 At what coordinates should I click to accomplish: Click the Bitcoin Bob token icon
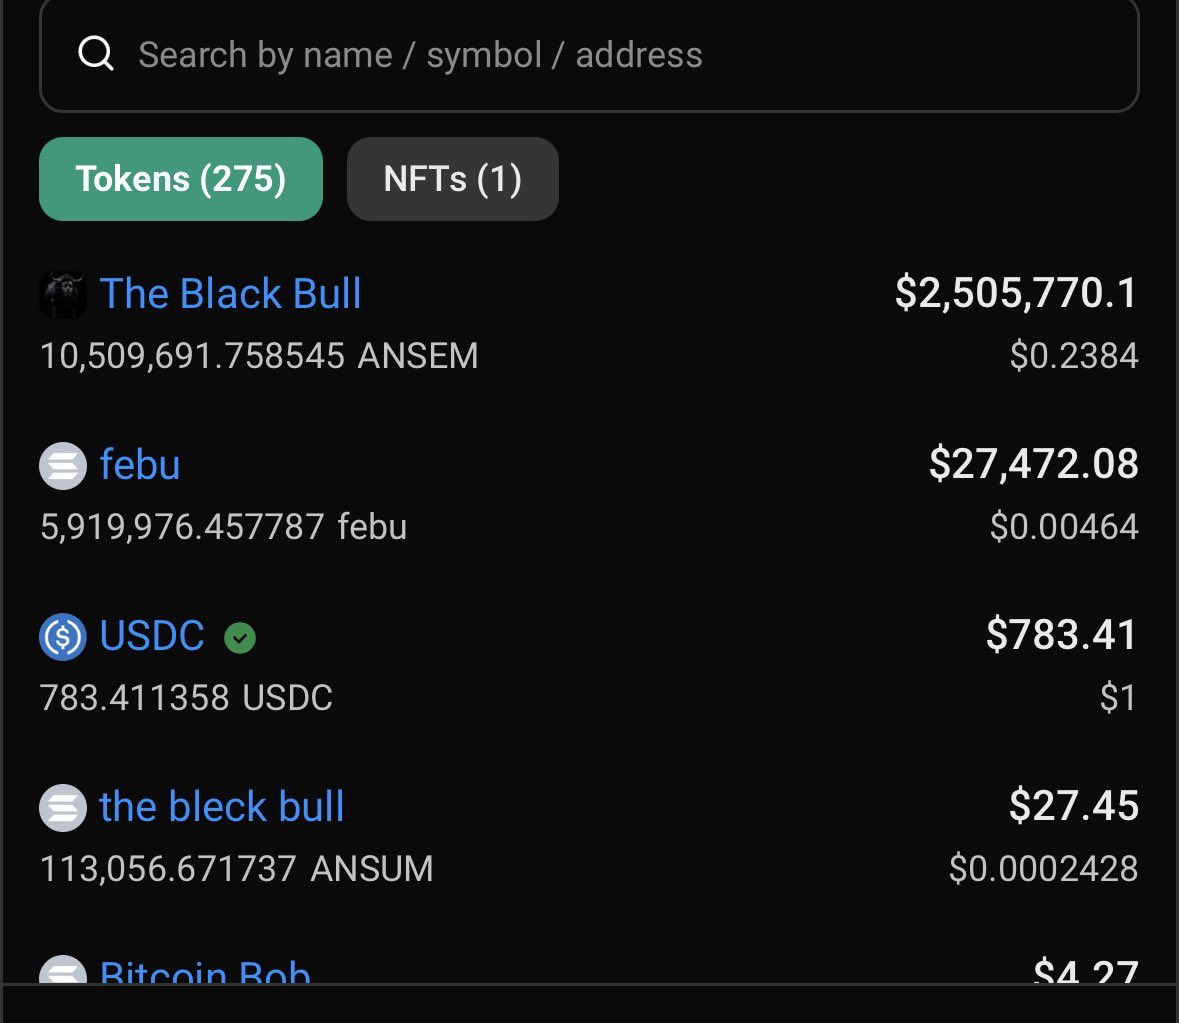click(62, 969)
